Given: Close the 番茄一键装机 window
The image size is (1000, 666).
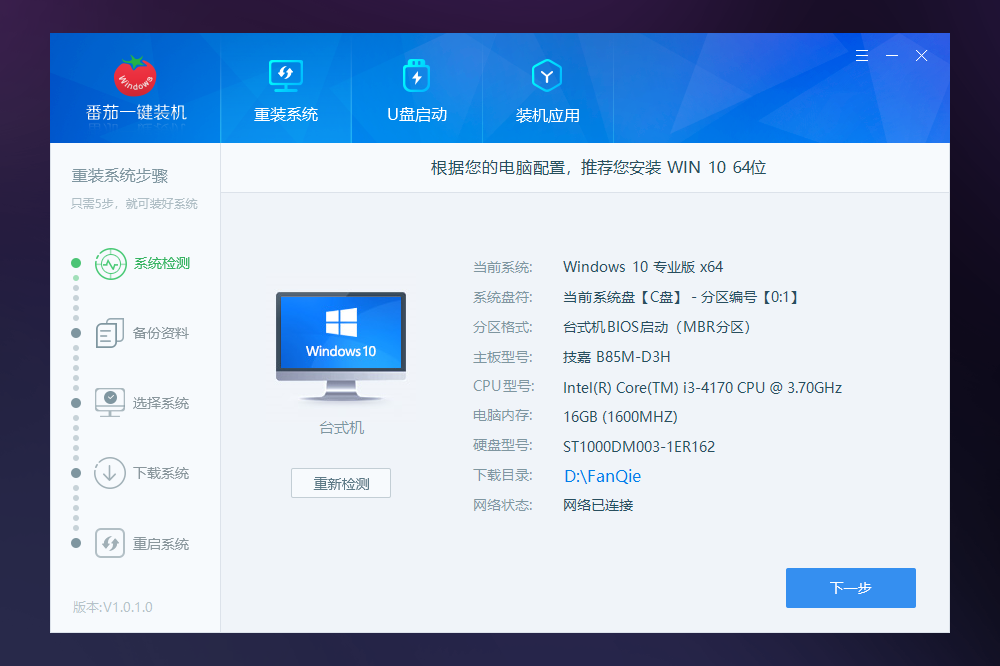Looking at the screenshot, I should click(922, 56).
